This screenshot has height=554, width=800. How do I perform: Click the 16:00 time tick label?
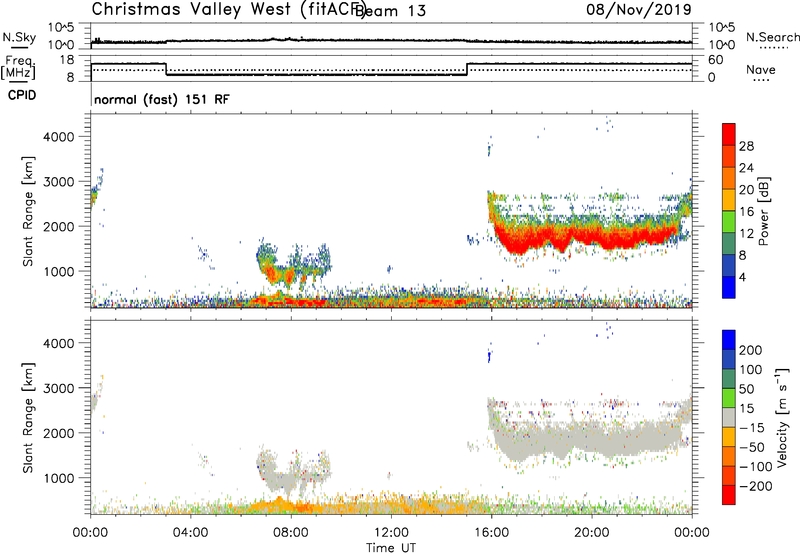(x=491, y=533)
